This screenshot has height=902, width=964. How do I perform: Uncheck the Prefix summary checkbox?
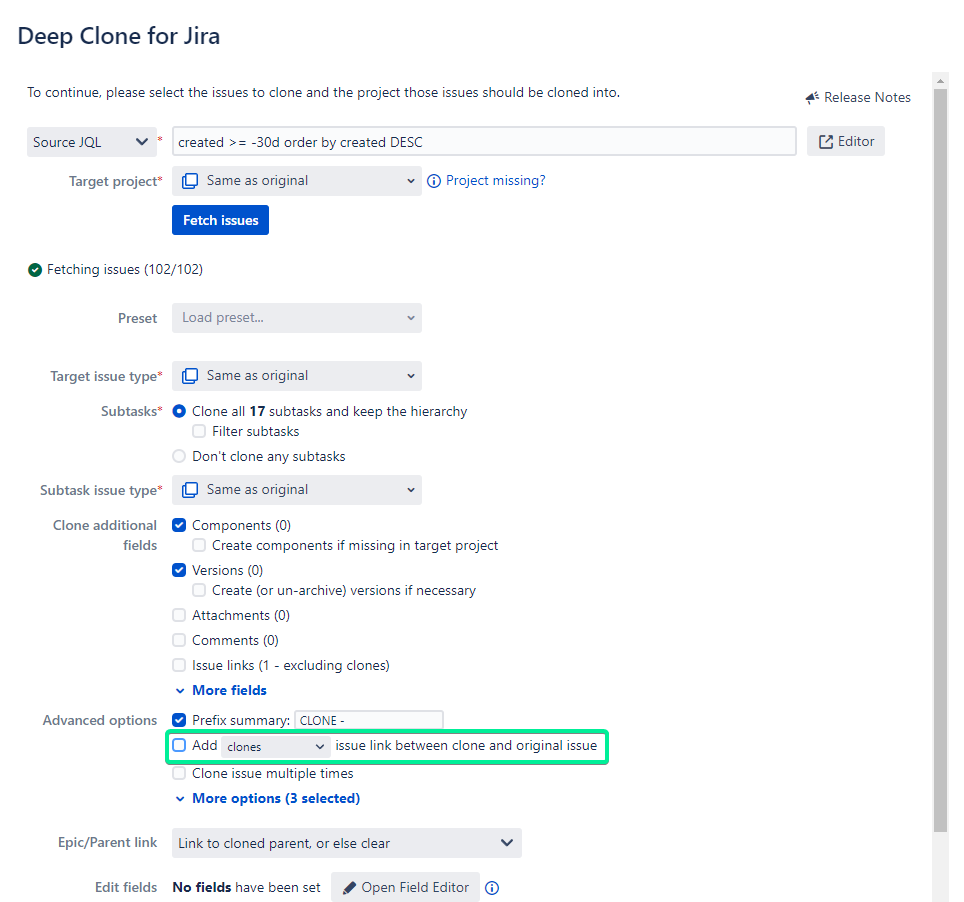tap(179, 719)
